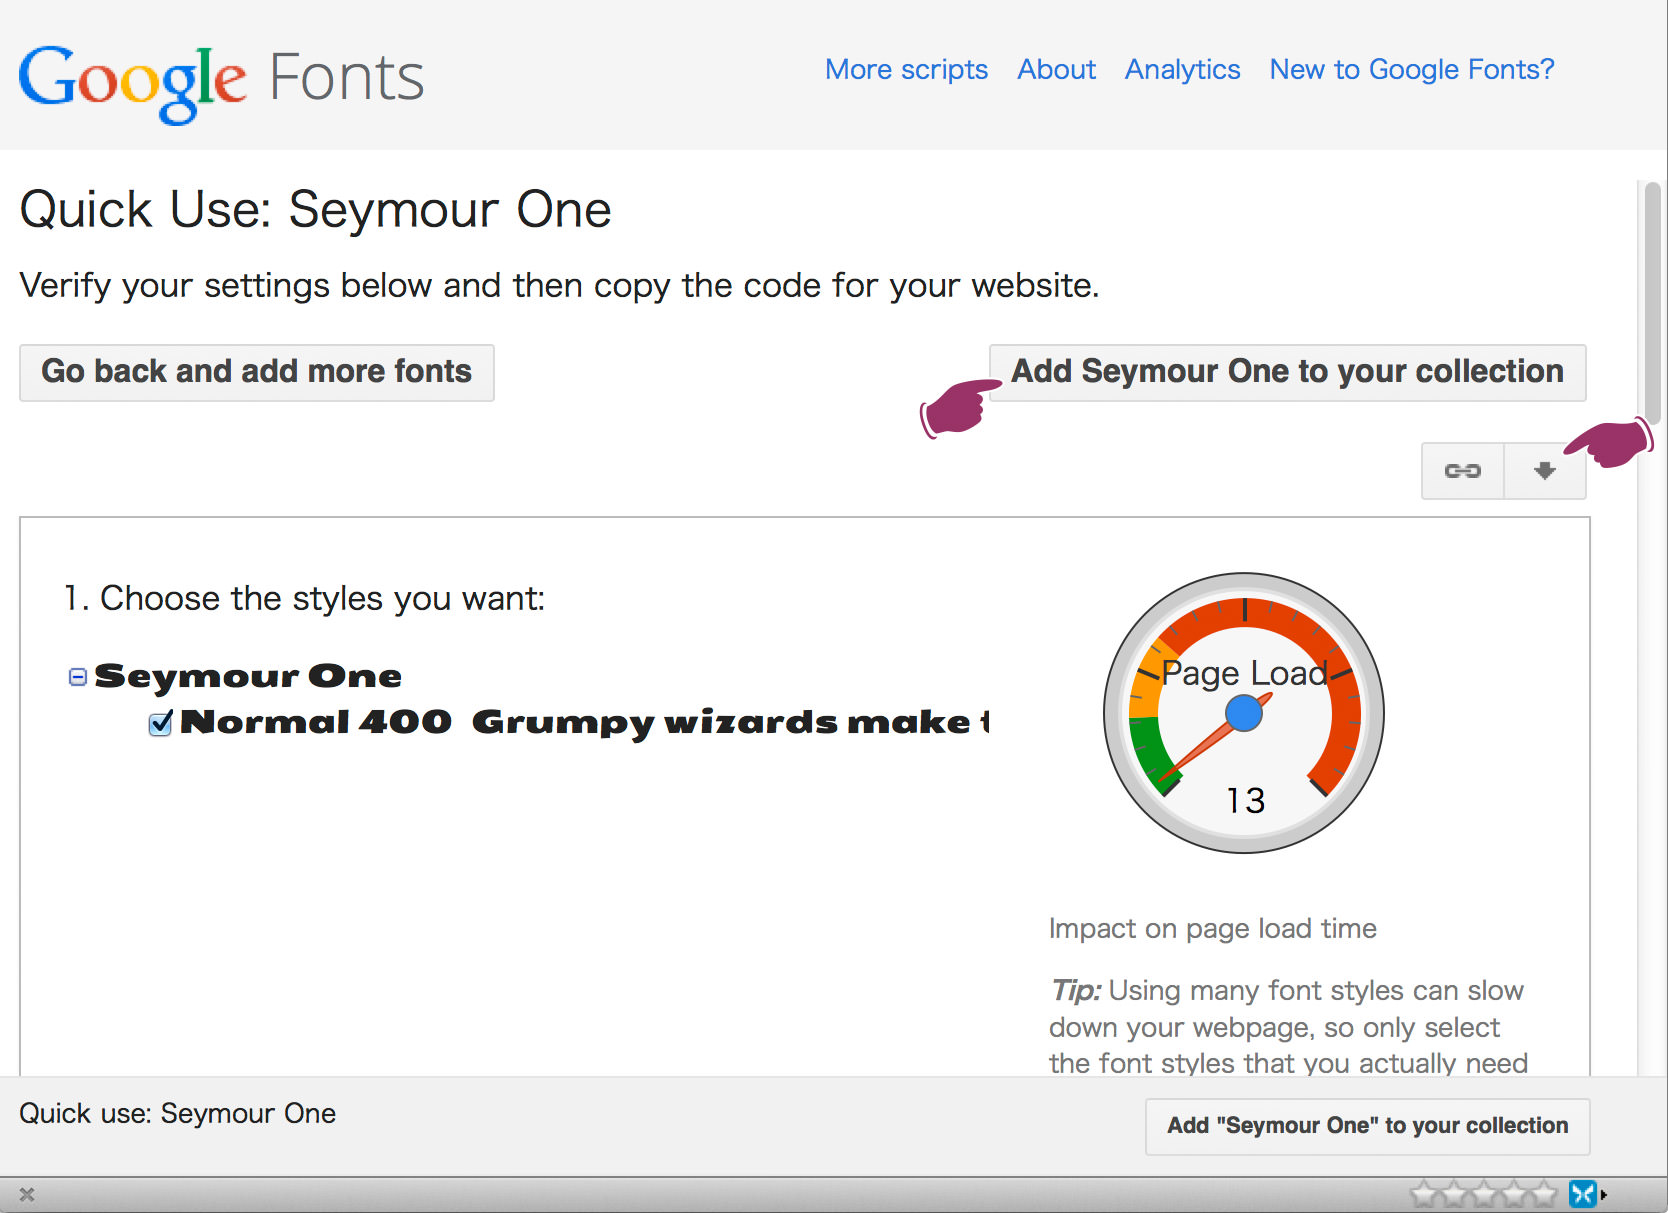Uncheck the Normal 400 style checkbox

coord(160,723)
